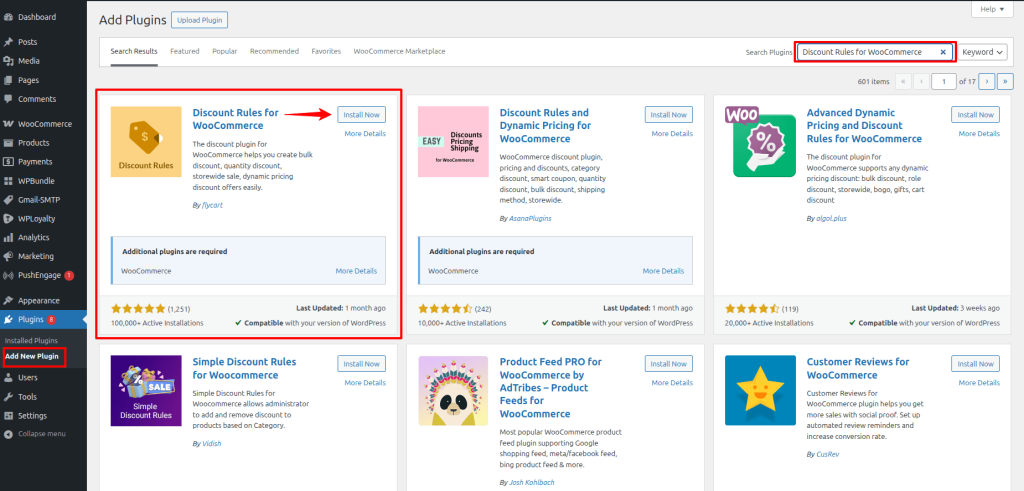The image size is (1024, 491).
Task: Click the Product Feed PRO panda thumbnail
Action: (x=453, y=391)
